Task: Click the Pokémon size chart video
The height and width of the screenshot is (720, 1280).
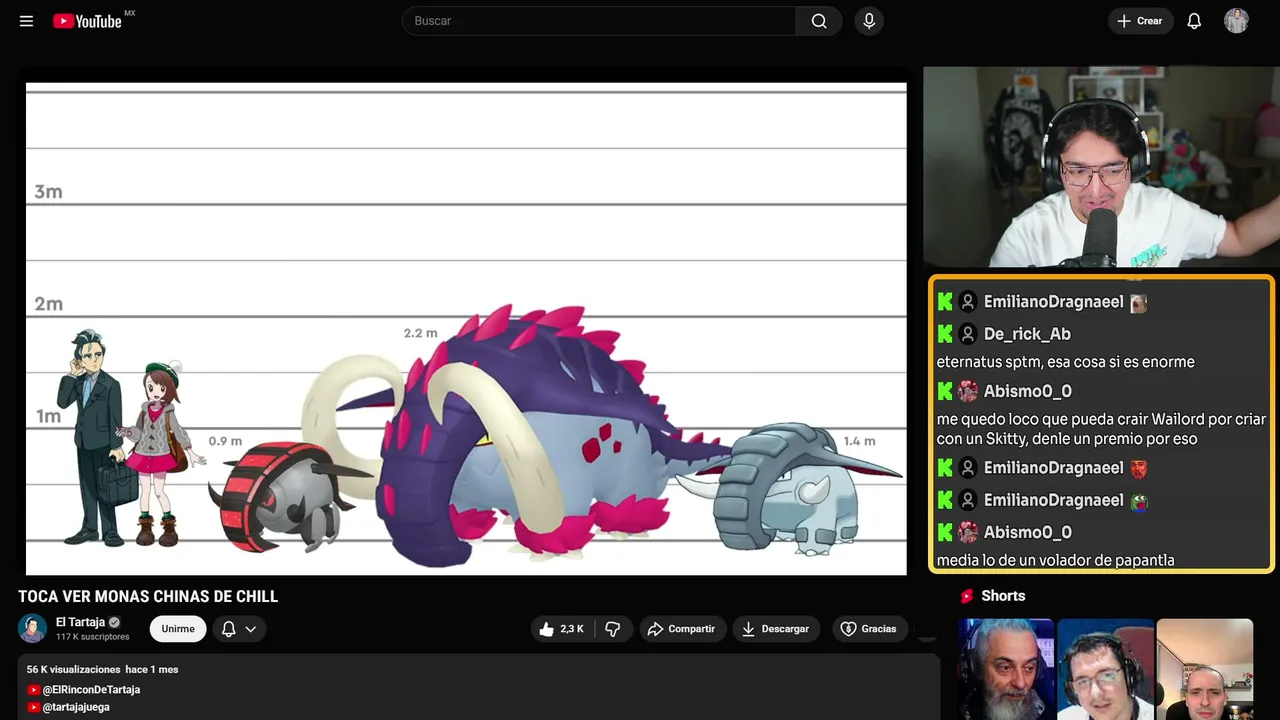Action: click(466, 329)
